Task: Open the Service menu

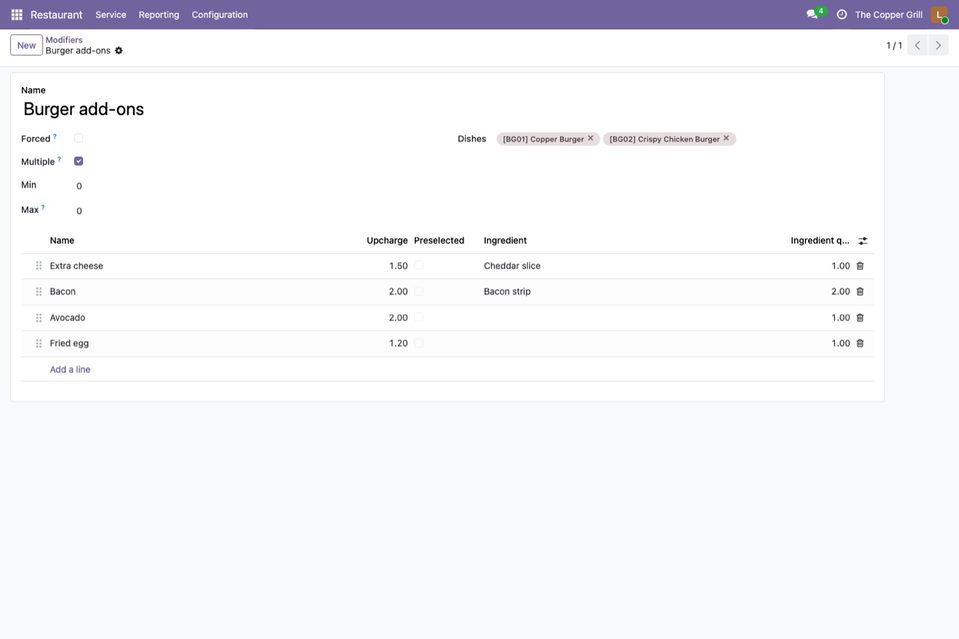Action: point(111,15)
